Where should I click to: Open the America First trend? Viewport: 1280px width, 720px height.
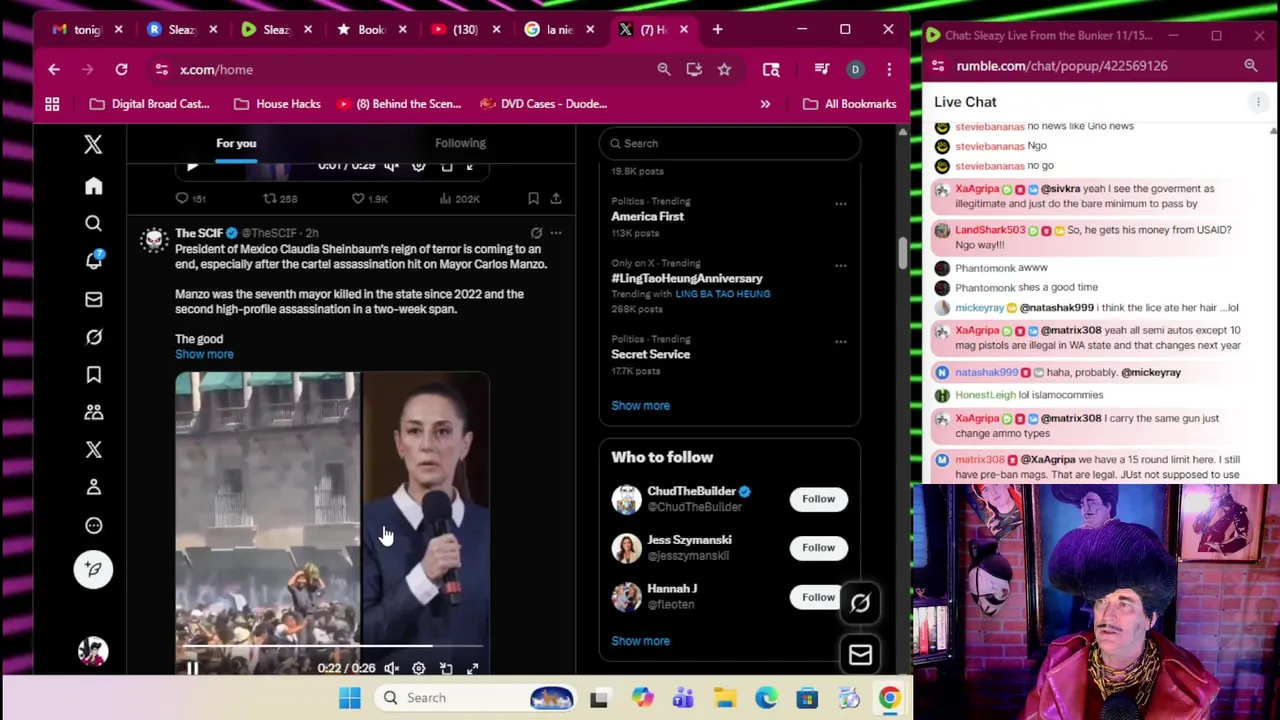coord(647,216)
